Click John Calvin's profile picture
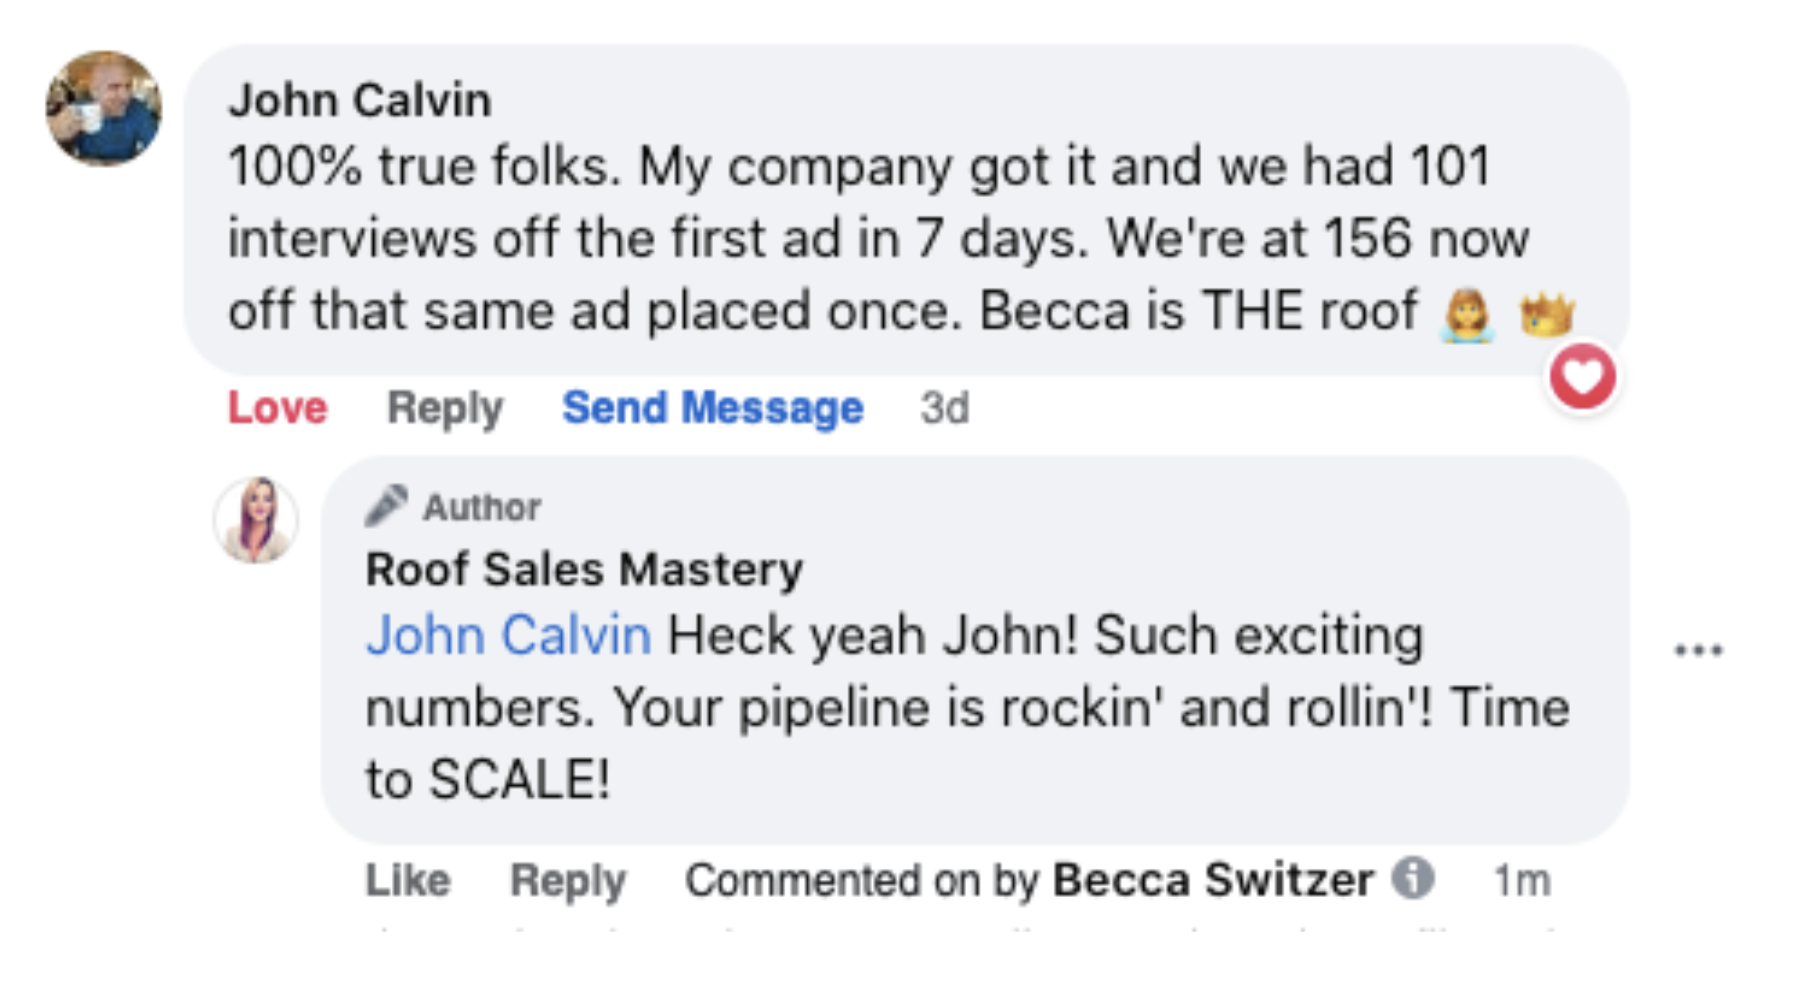This screenshot has width=1794, height=998. (104, 108)
